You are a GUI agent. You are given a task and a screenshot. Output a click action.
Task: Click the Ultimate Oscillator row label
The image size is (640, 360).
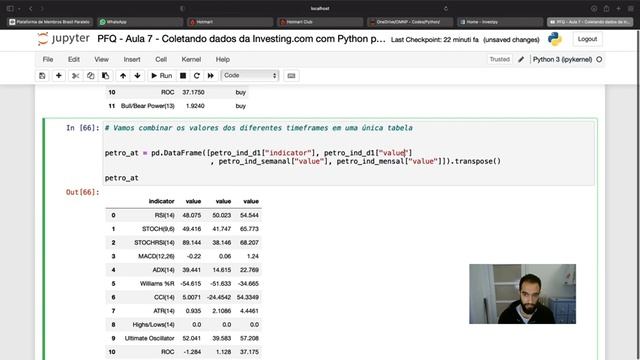(x=149, y=338)
